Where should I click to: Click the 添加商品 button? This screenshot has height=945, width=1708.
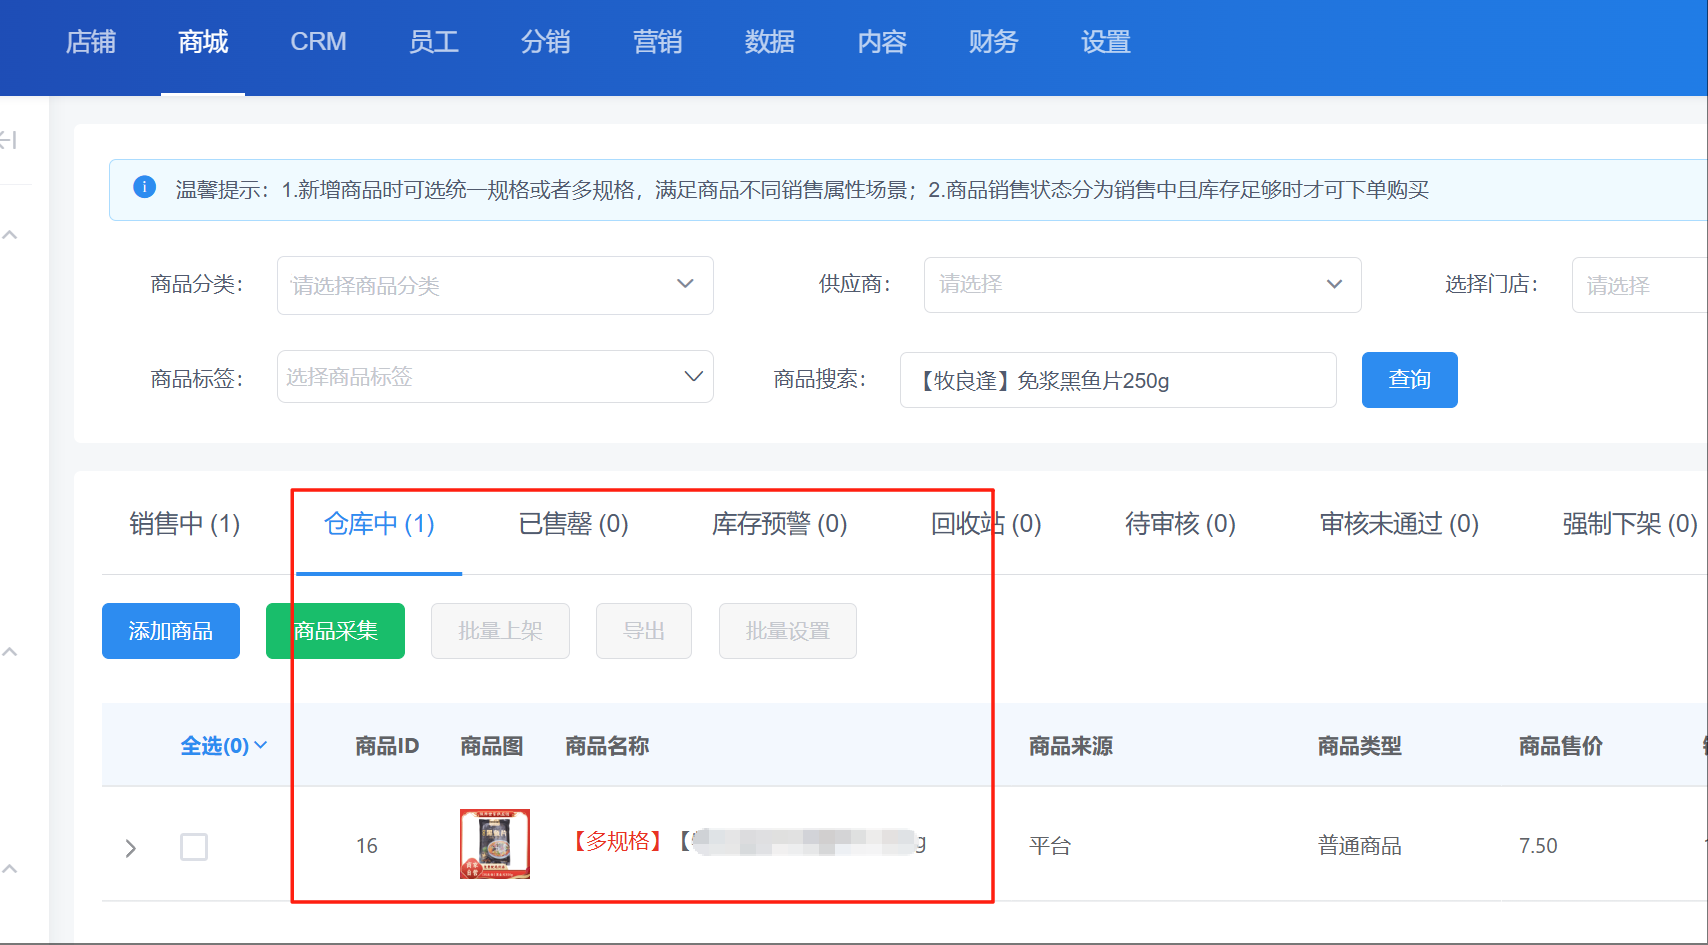(171, 631)
